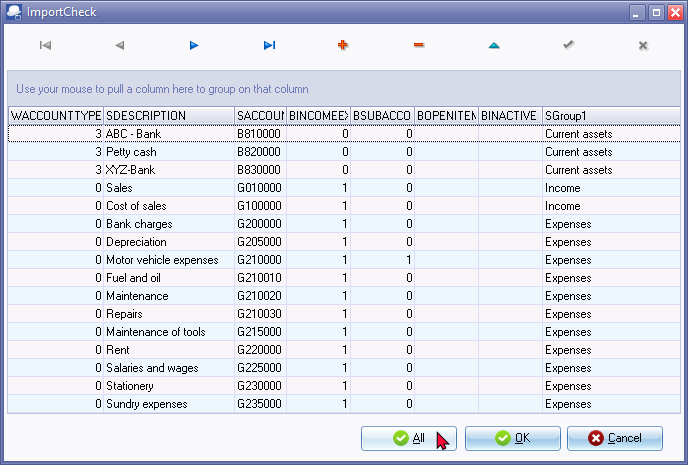
Task: Click the next record blue arrow
Action: (194, 46)
